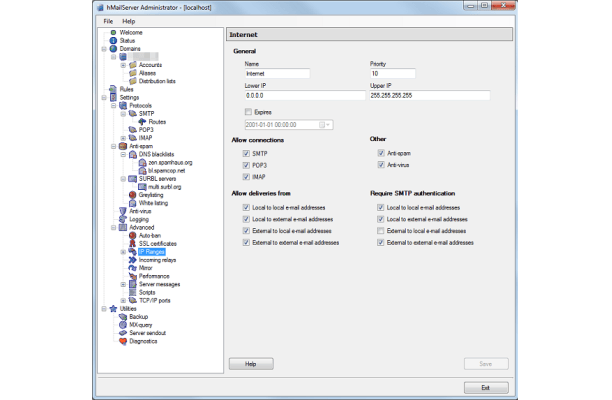Enable the Expires checkbox

point(248,112)
